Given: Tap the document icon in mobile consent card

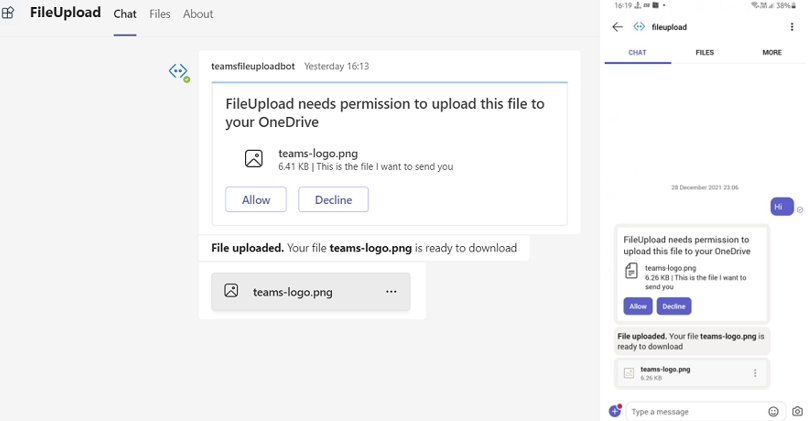Looking at the screenshot, I should tap(631, 271).
